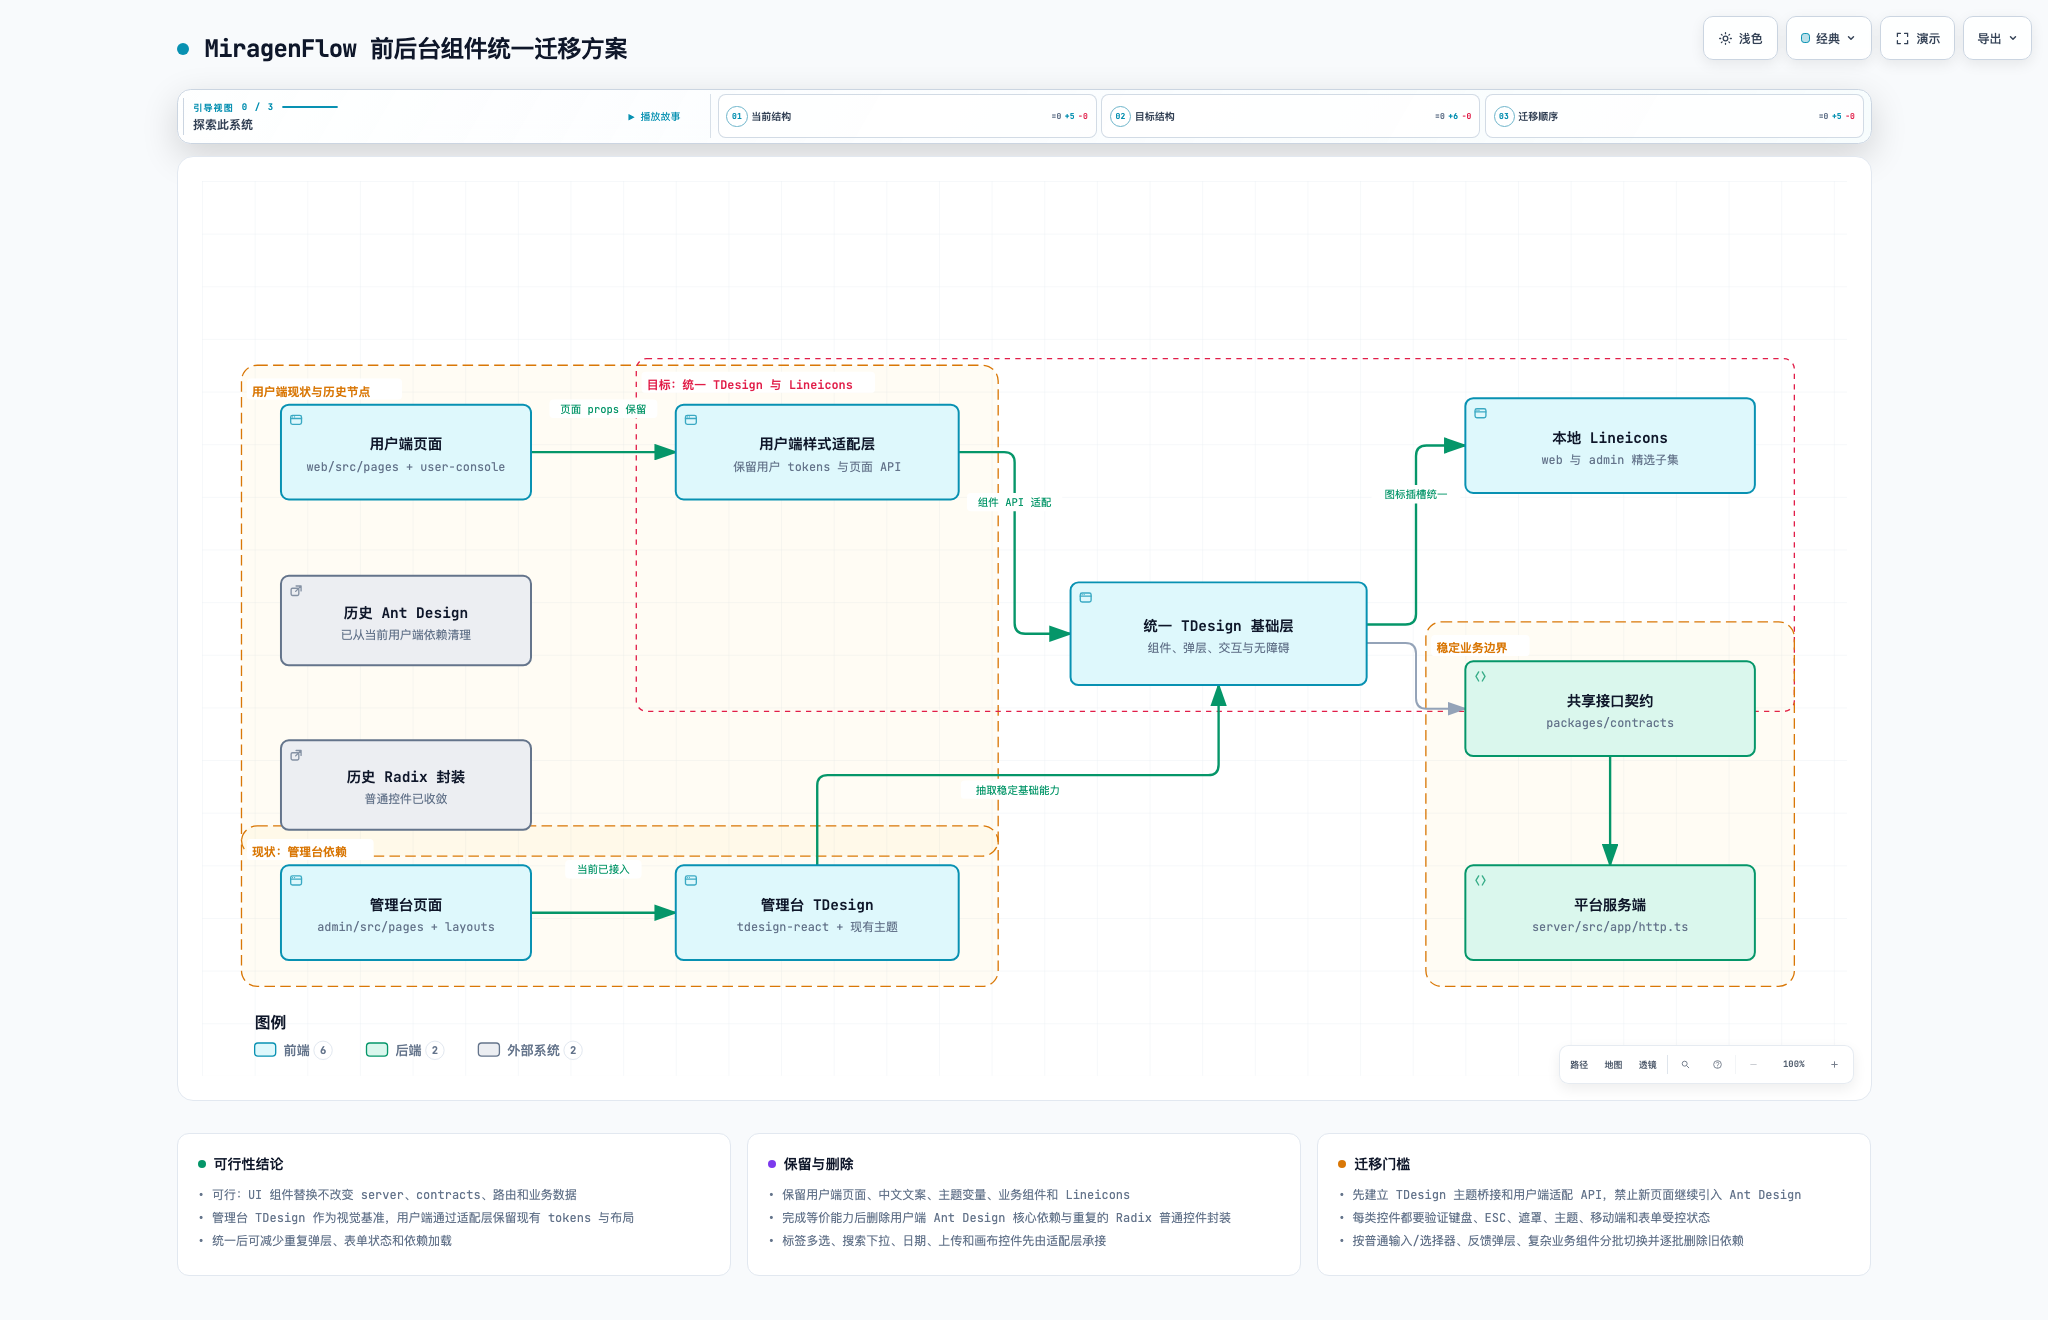Viewport: 2048px width, 1320px height.
Task: Click the 前端 cyan legend swatch
Action: pyautogui.click(x=265, y=1050)
